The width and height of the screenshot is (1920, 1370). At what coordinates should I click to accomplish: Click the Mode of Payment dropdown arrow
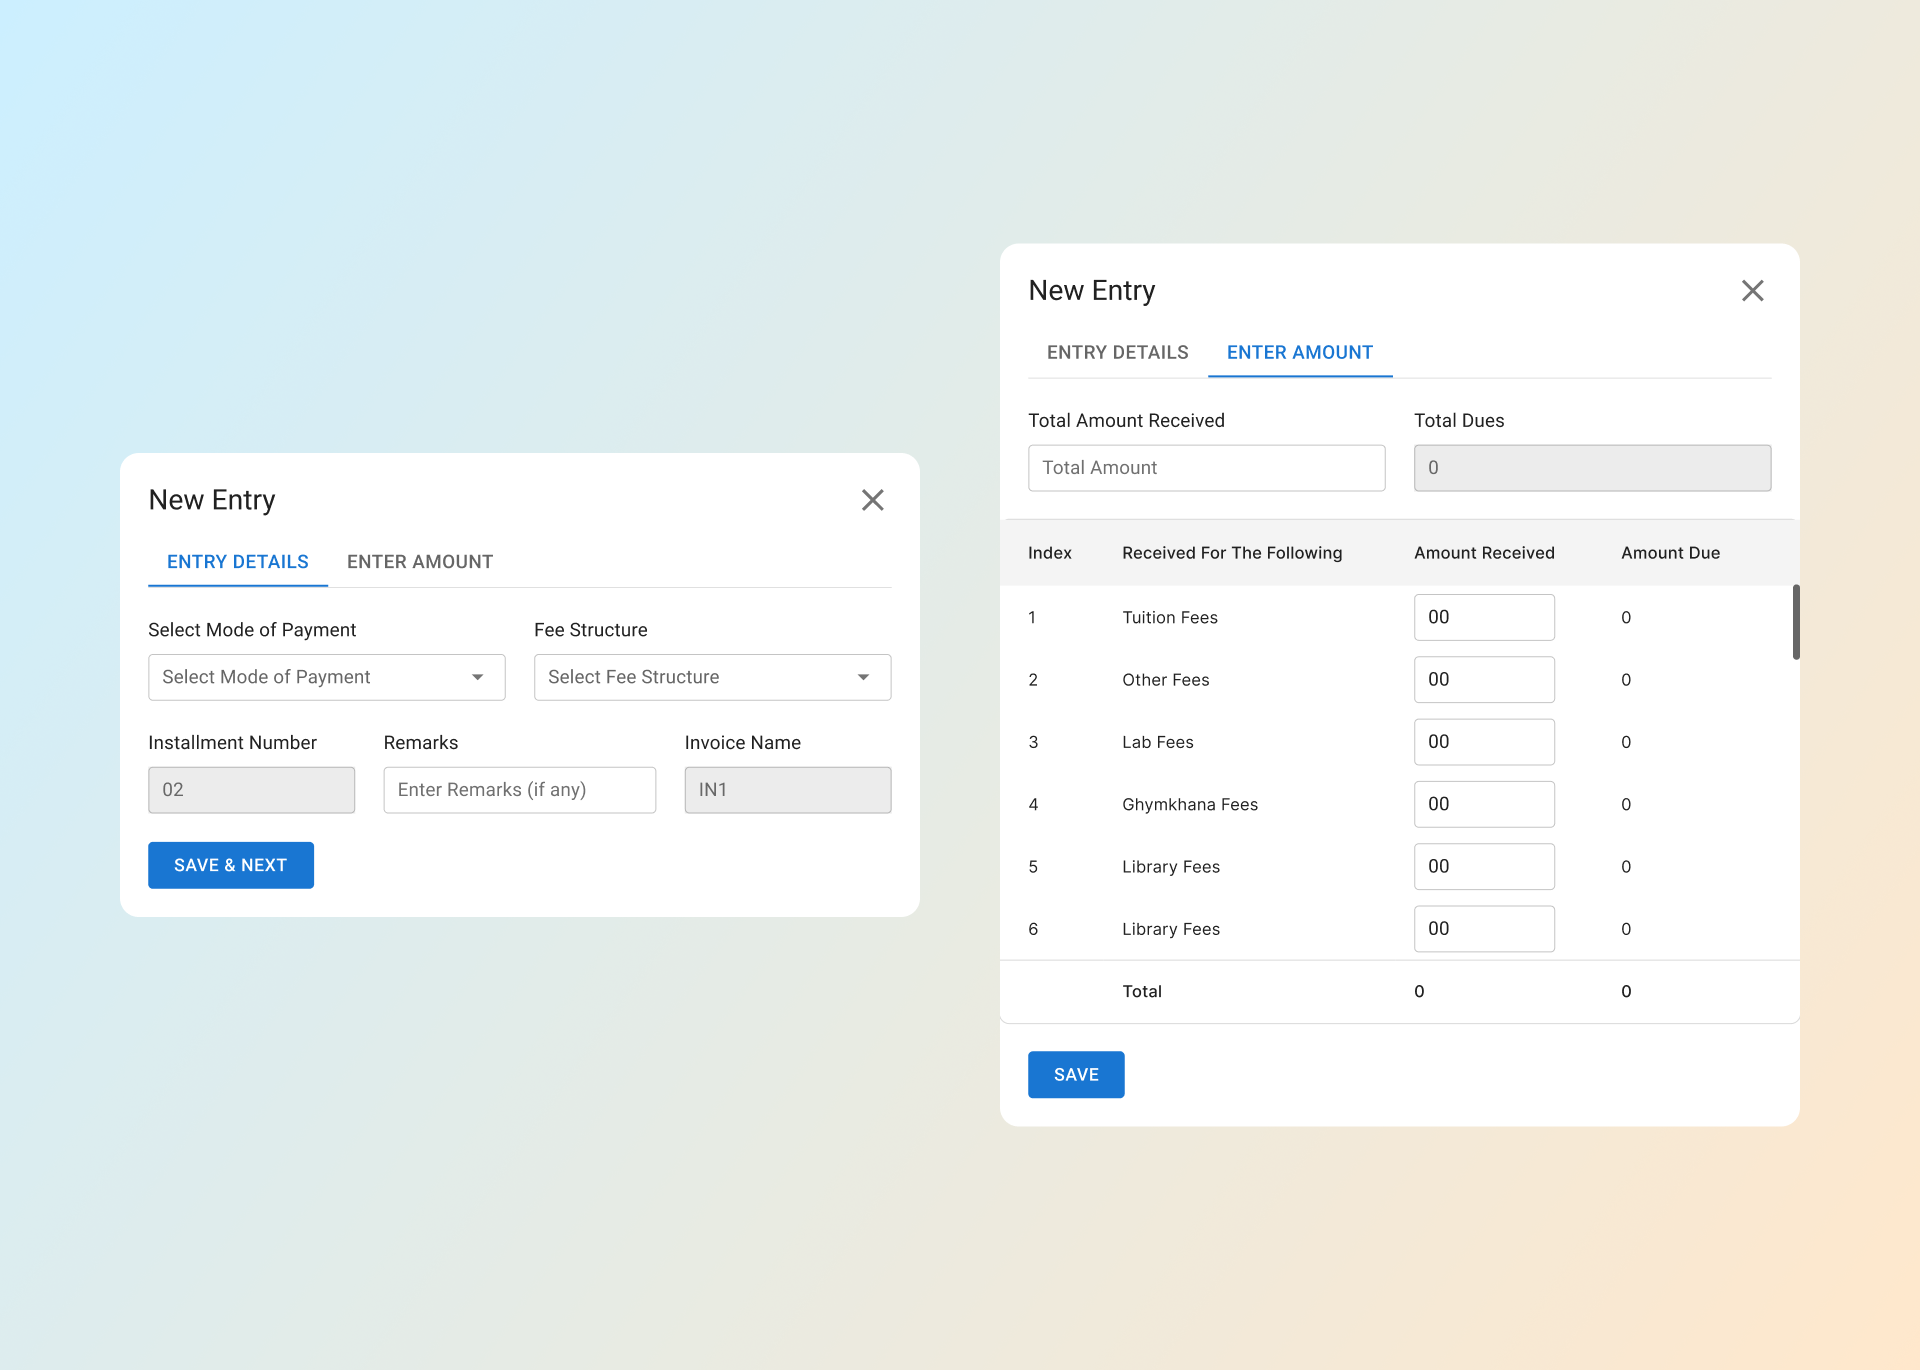[x=478, y=677]
